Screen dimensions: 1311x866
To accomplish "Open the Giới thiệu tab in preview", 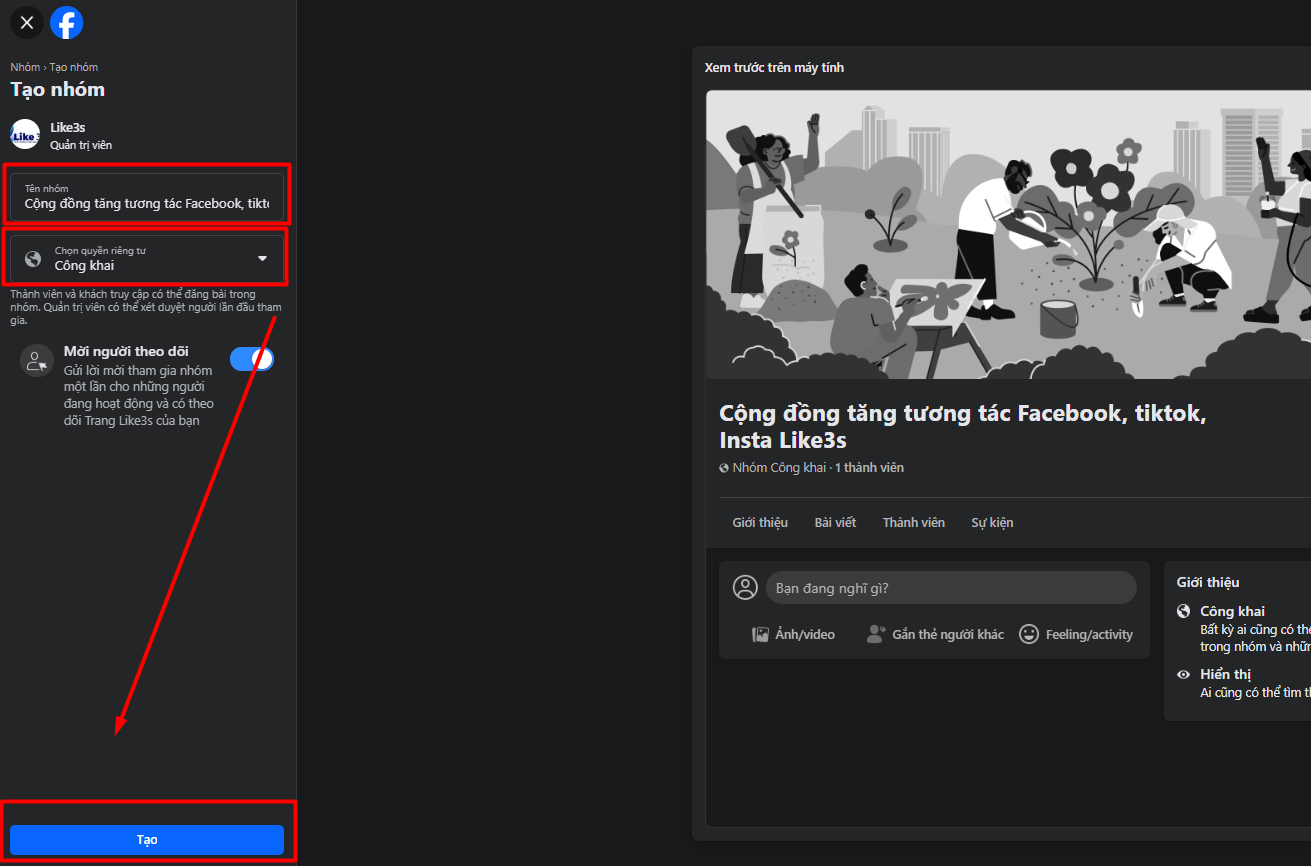I will coord(760,522).
